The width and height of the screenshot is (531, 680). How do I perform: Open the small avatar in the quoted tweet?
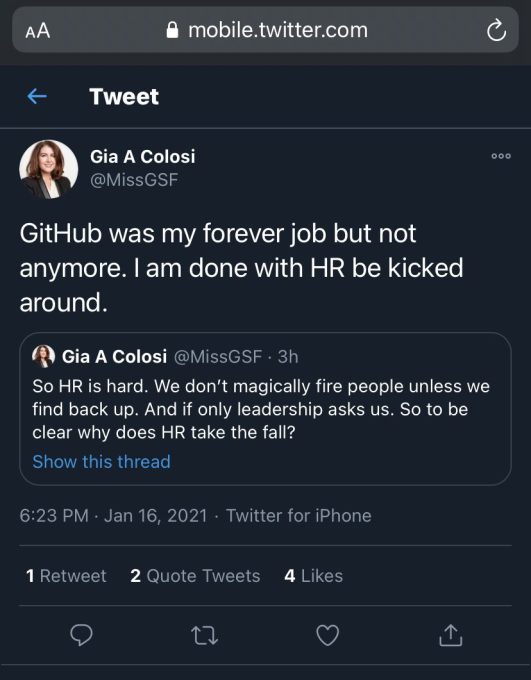tap(43, 356)
